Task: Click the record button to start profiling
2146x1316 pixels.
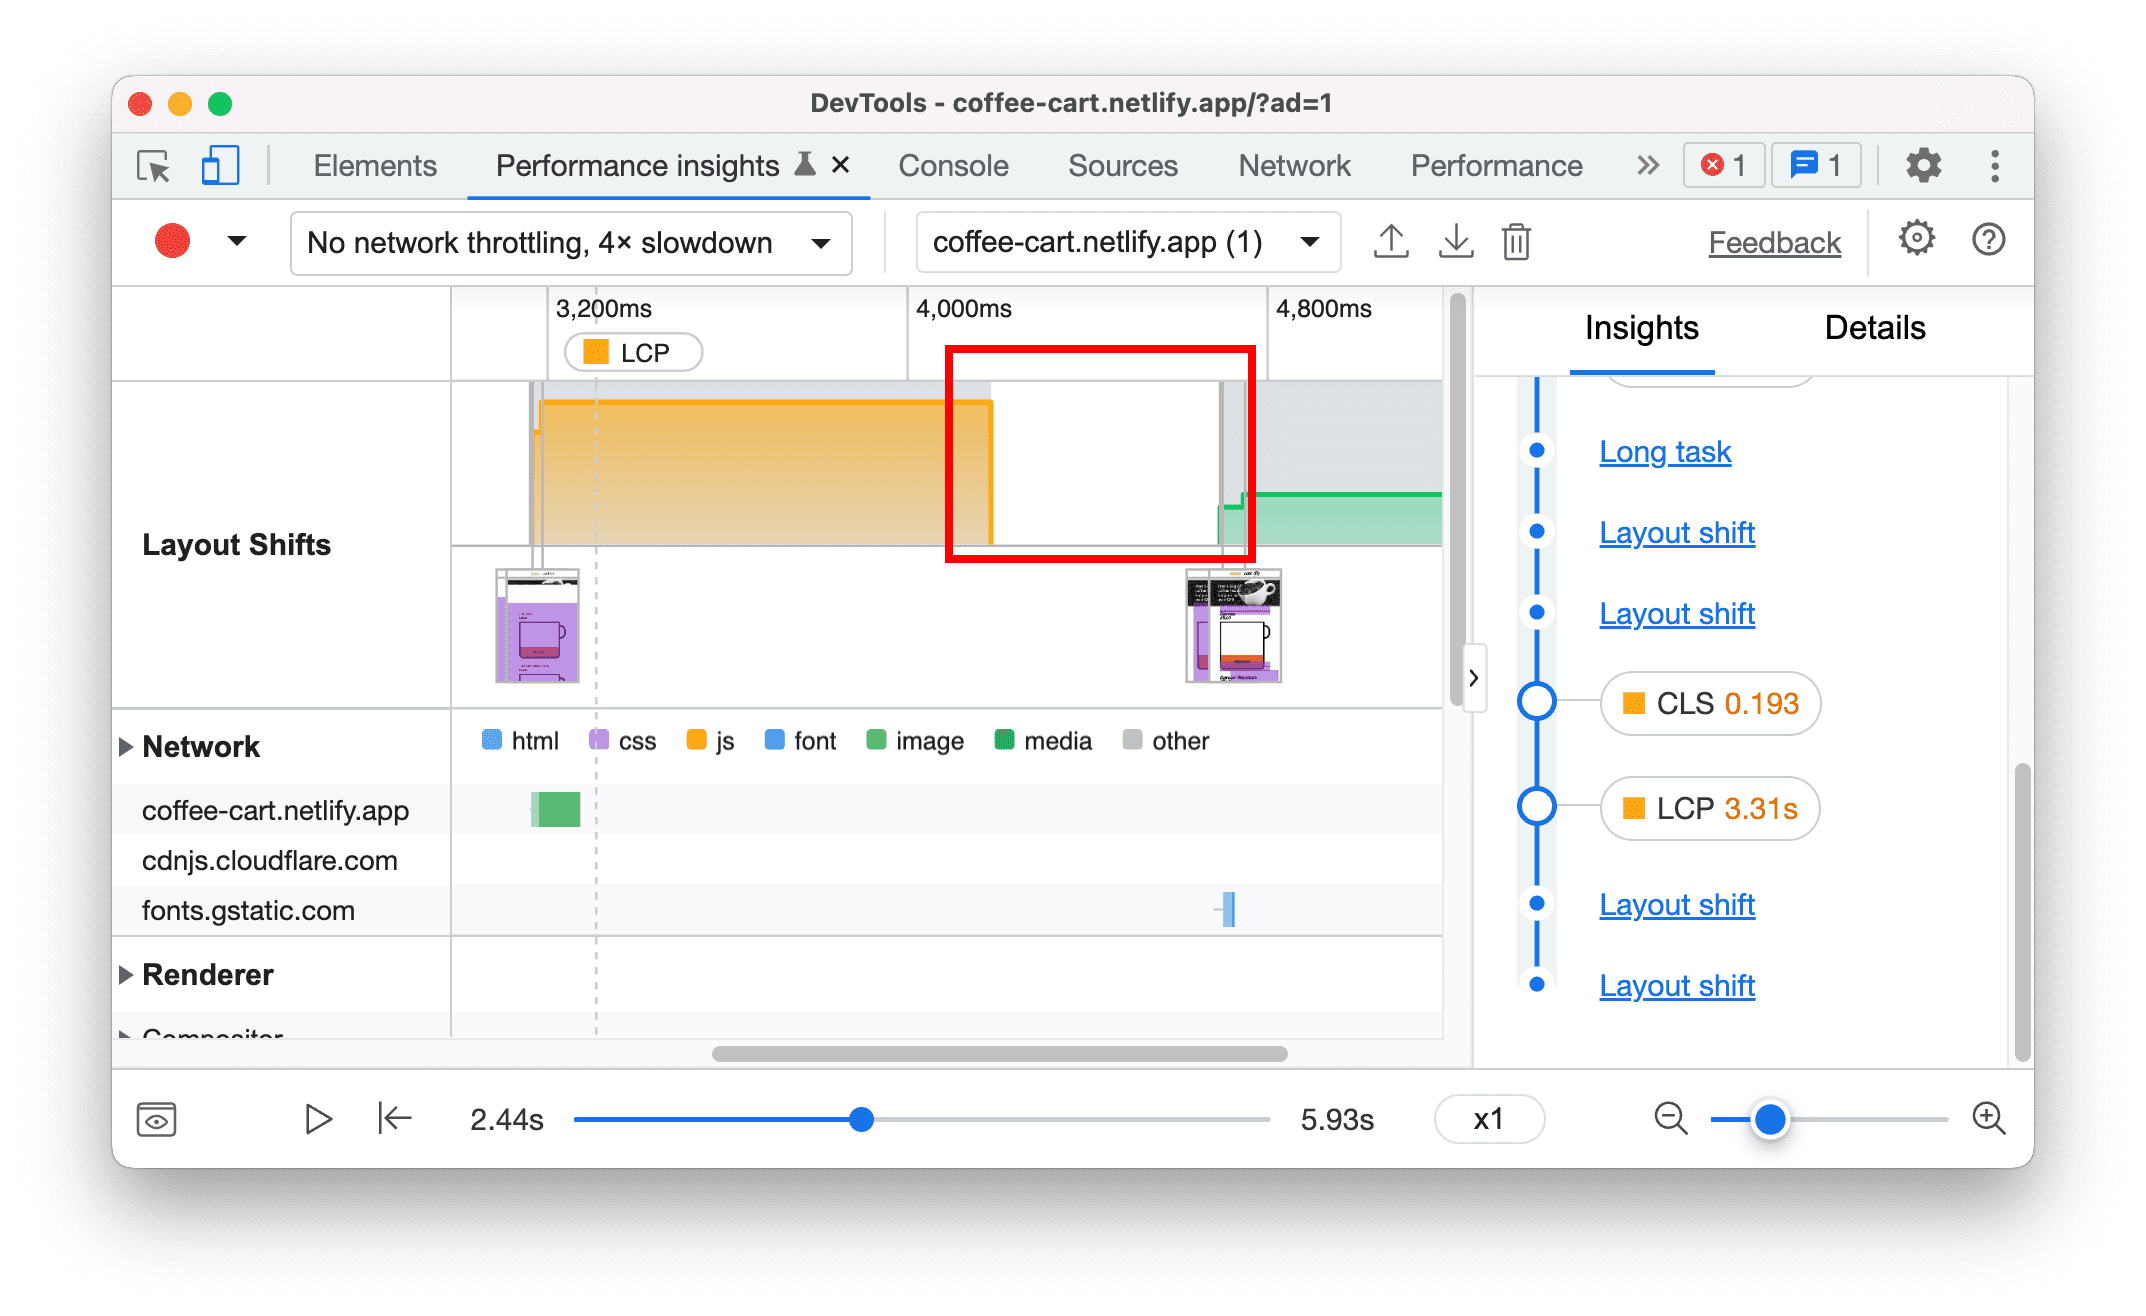Action: (170, 242)
